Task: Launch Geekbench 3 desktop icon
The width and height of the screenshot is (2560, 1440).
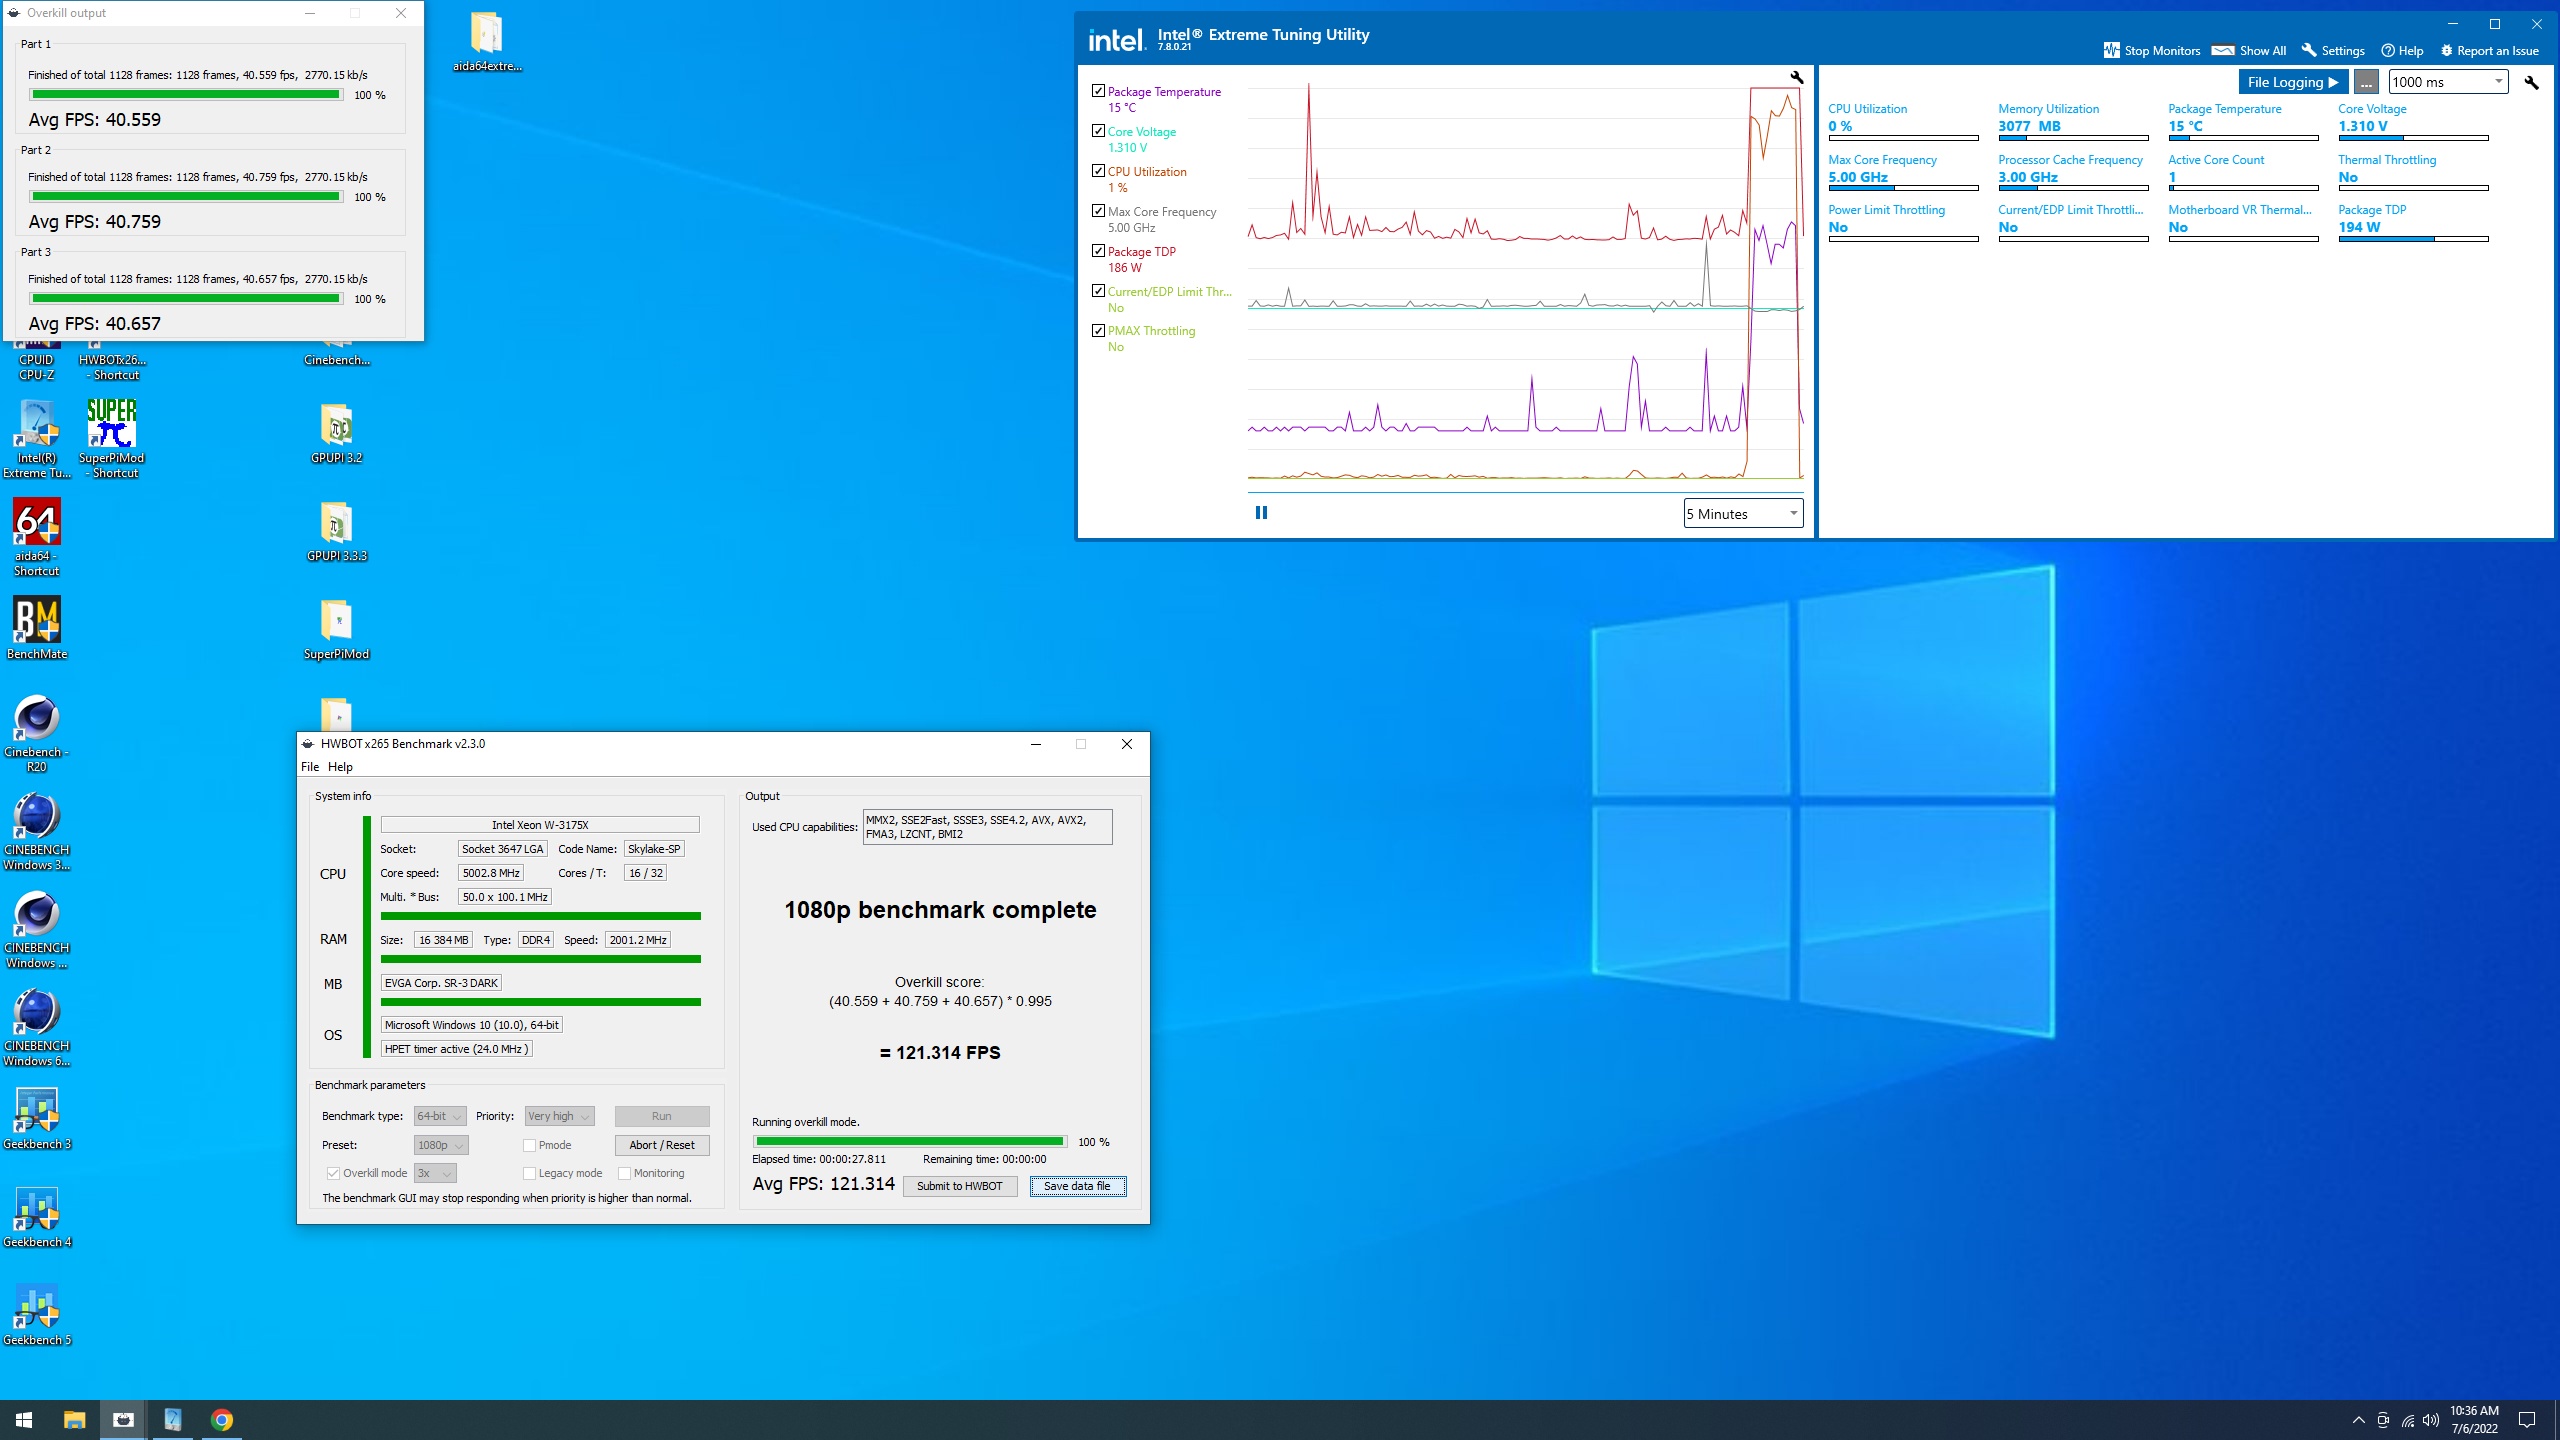Action: 37,1118
